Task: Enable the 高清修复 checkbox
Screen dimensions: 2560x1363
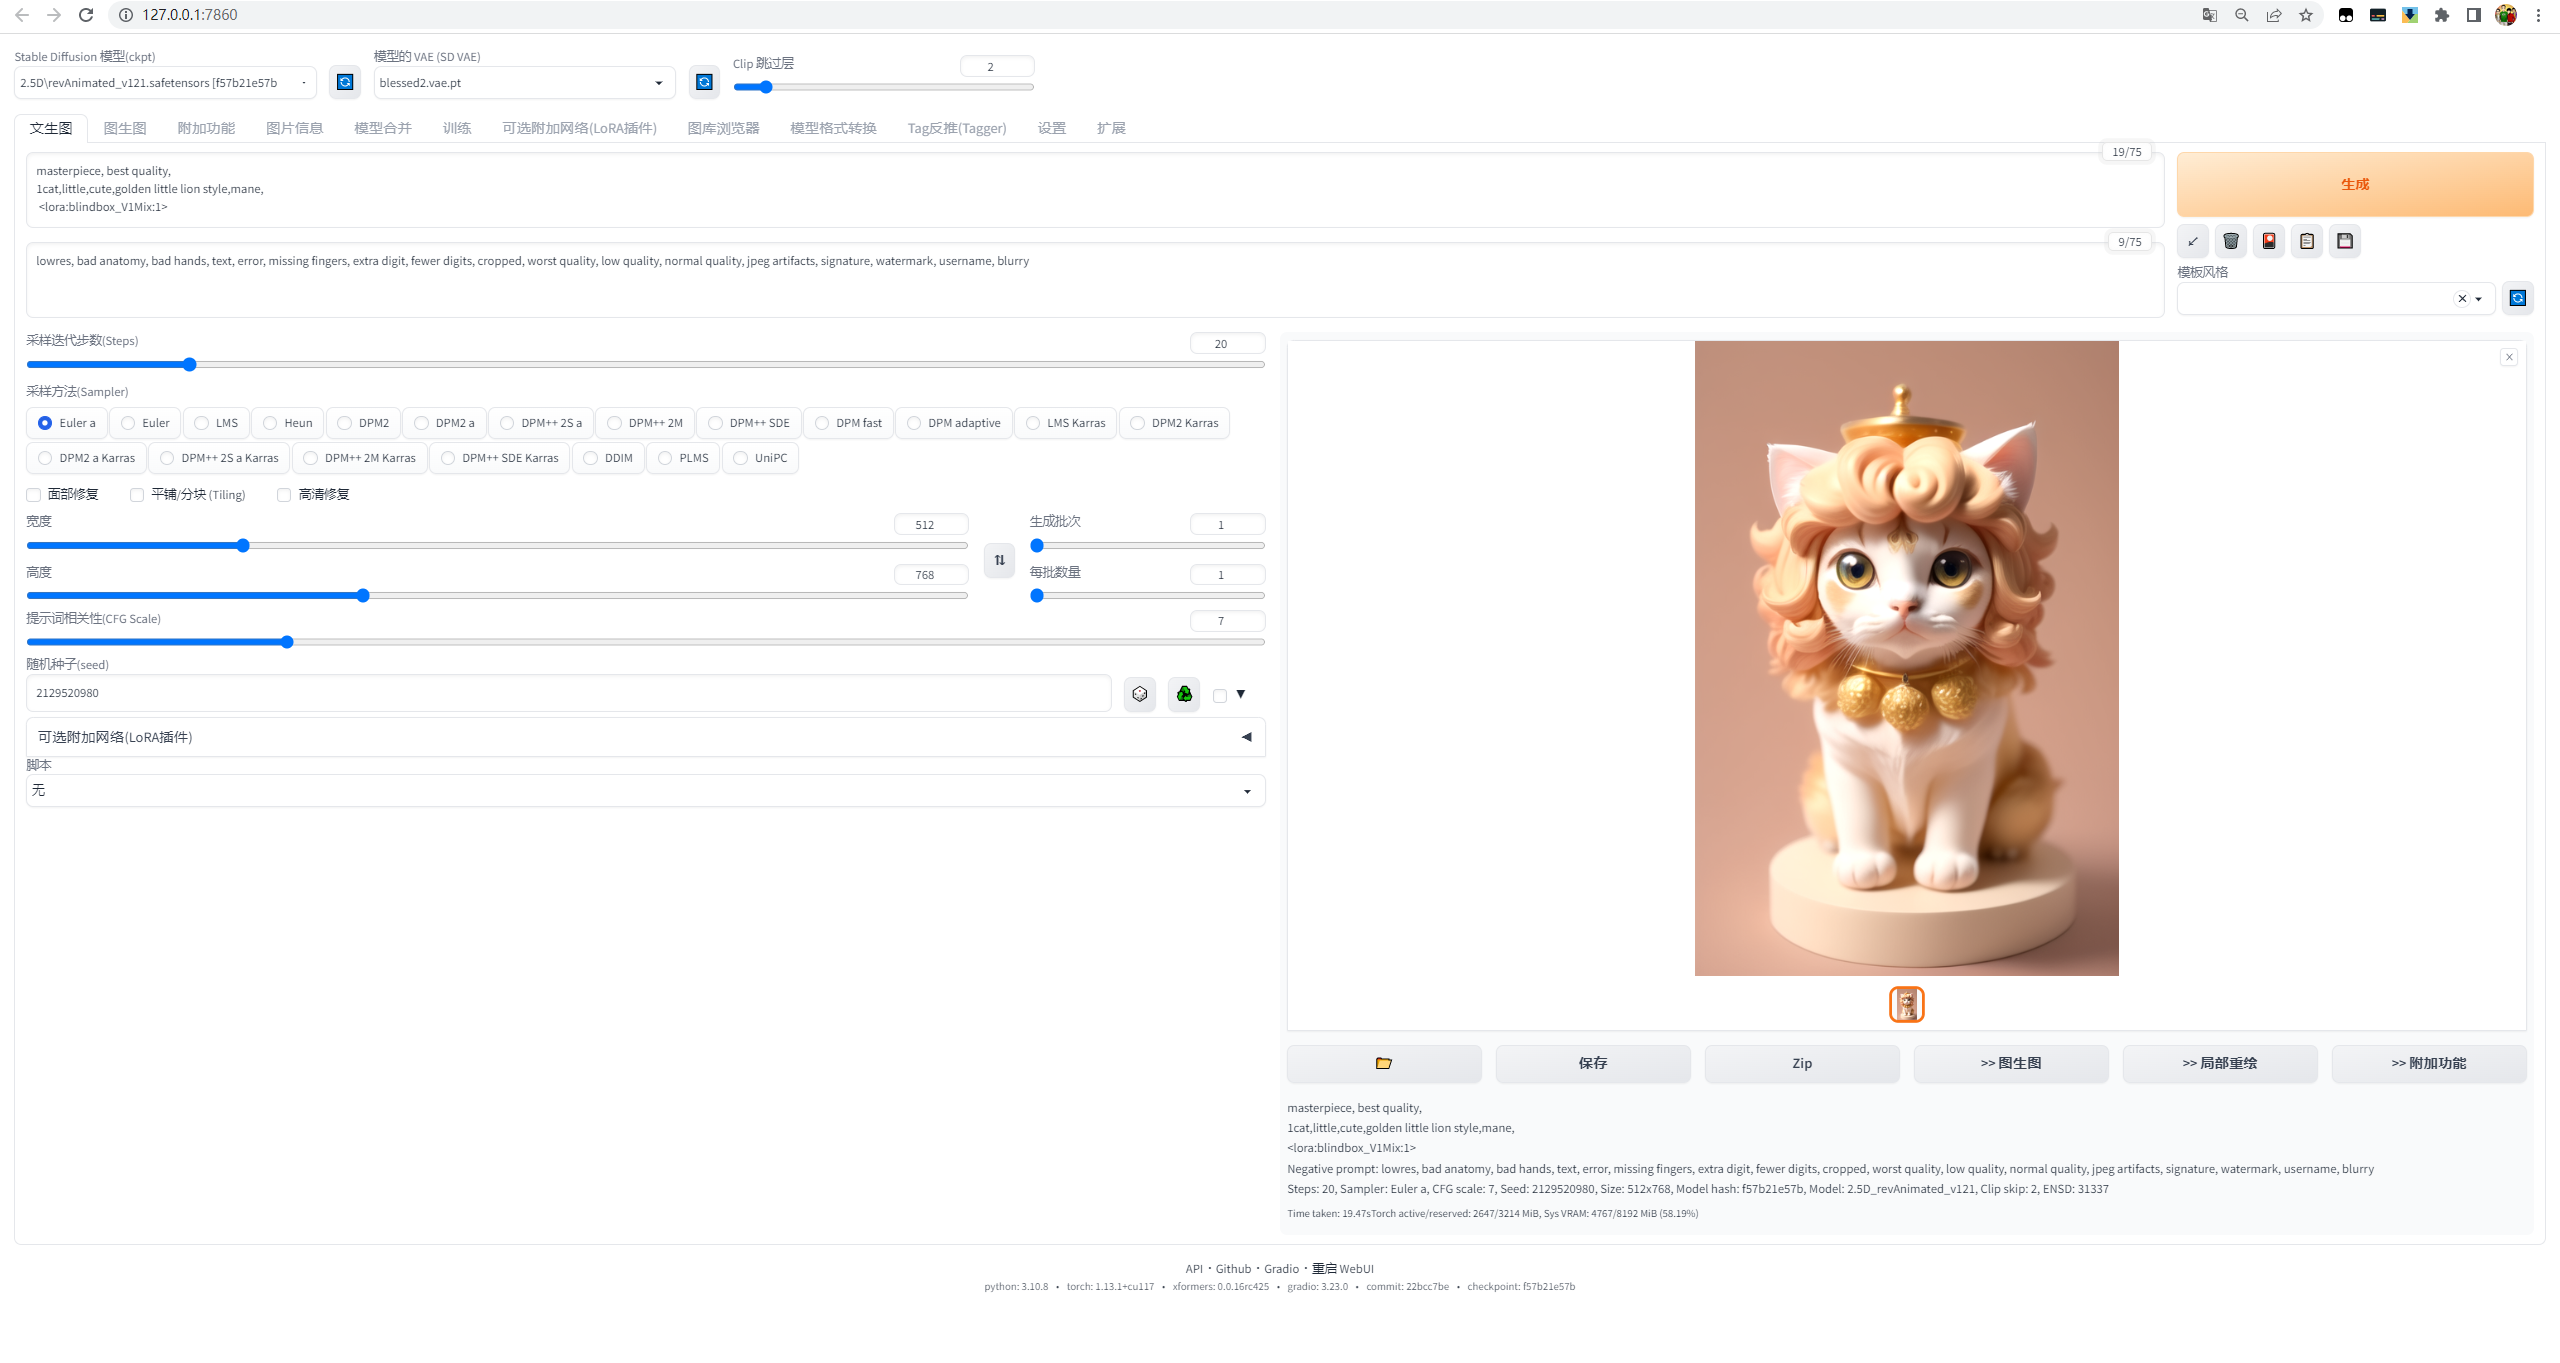Action: point(284,495)
